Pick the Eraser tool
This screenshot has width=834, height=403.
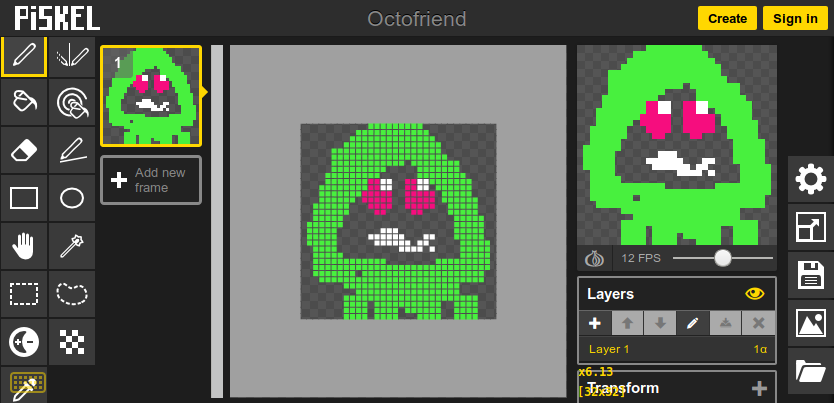(x=23, y=150)
